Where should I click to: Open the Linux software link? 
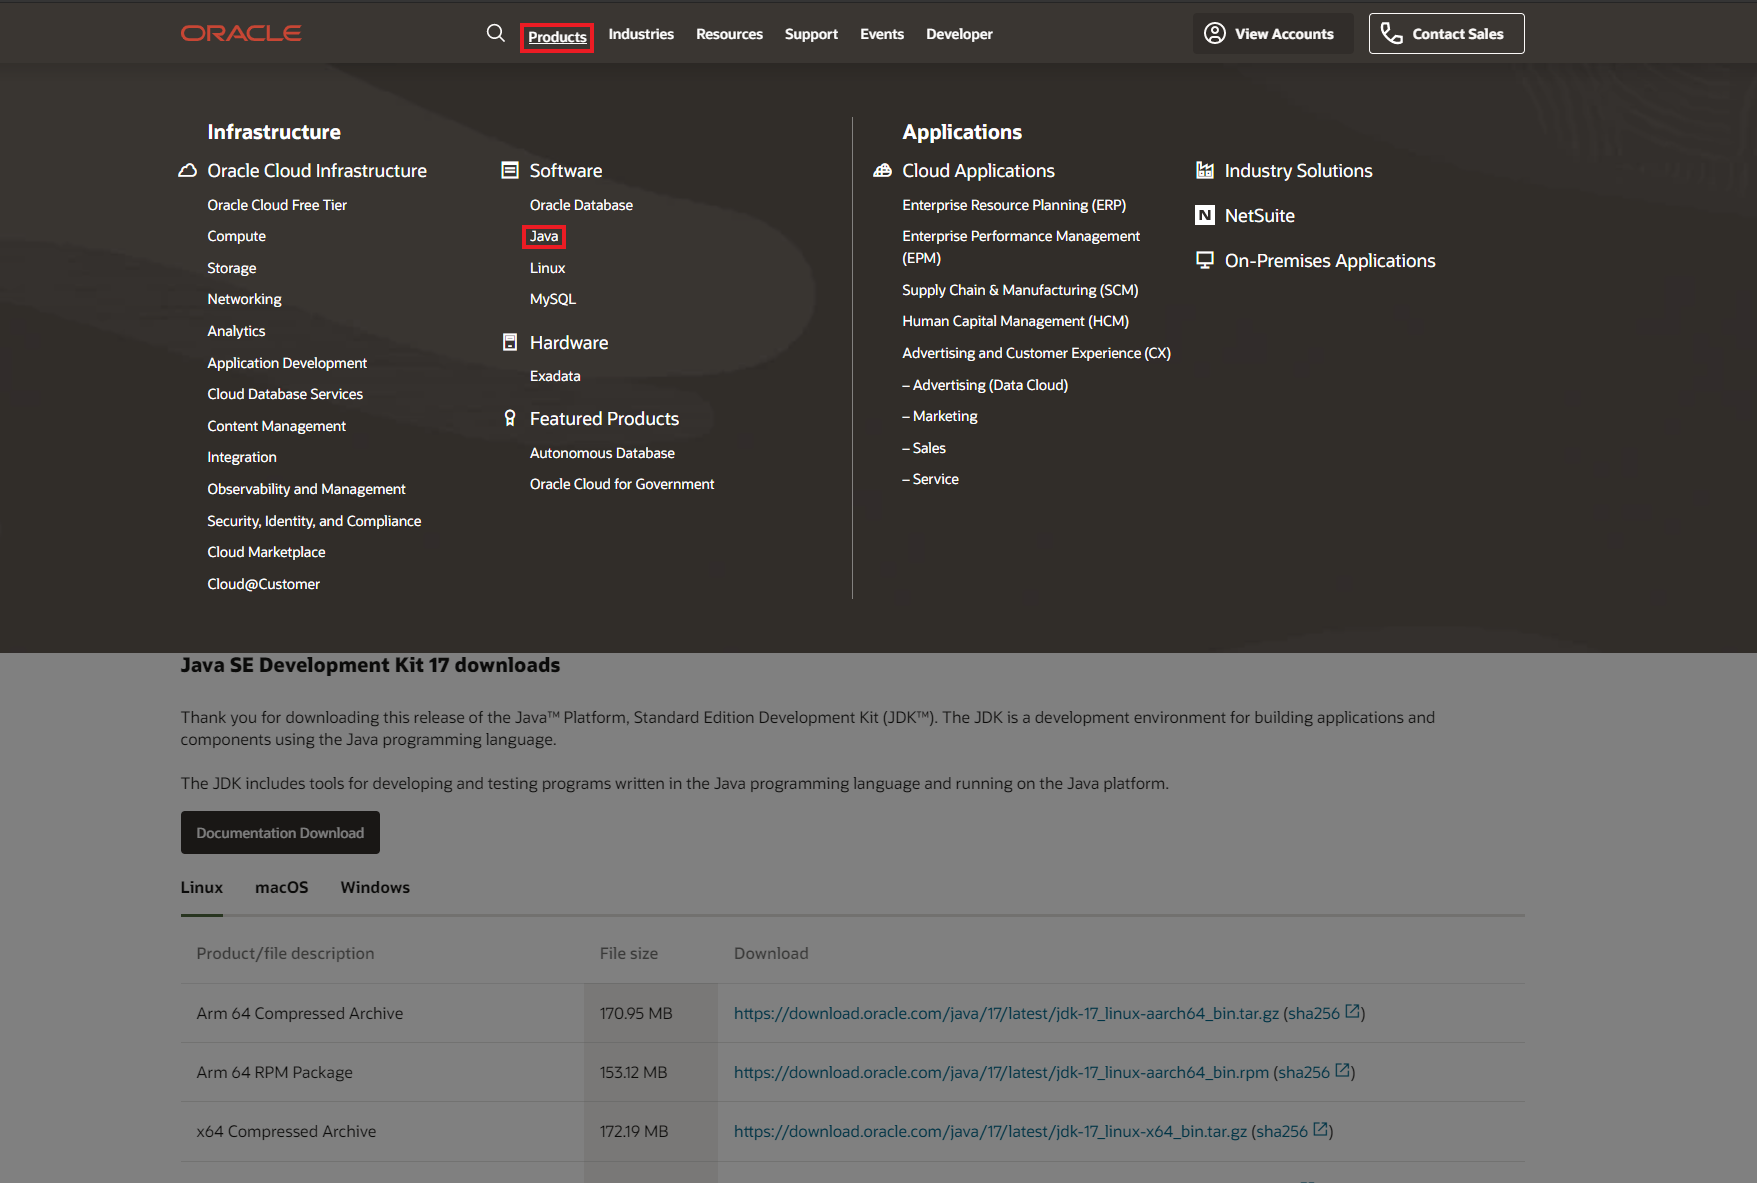point(547,268)
